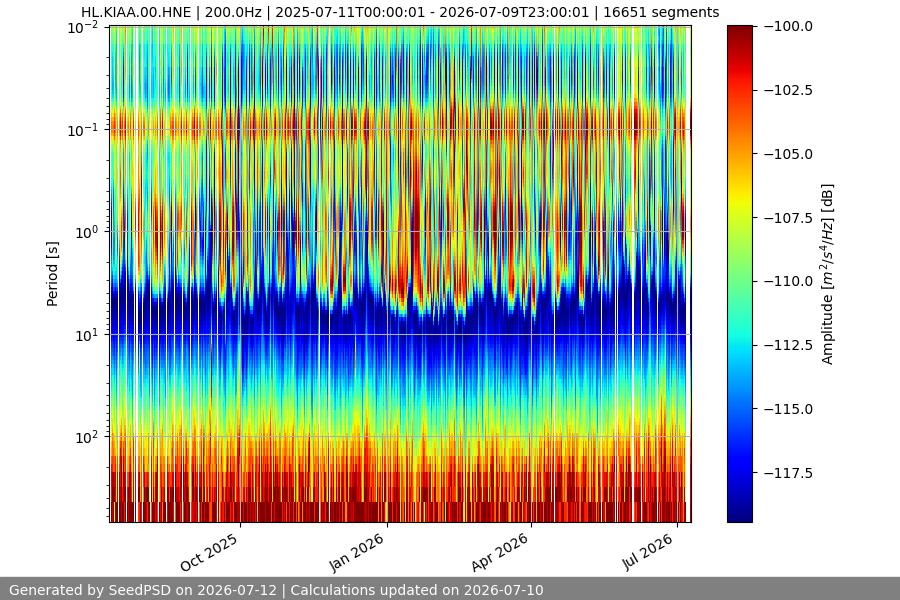Click the −117.5 colorbar tick label
This screenshot has width=900, height=600.
788,473
